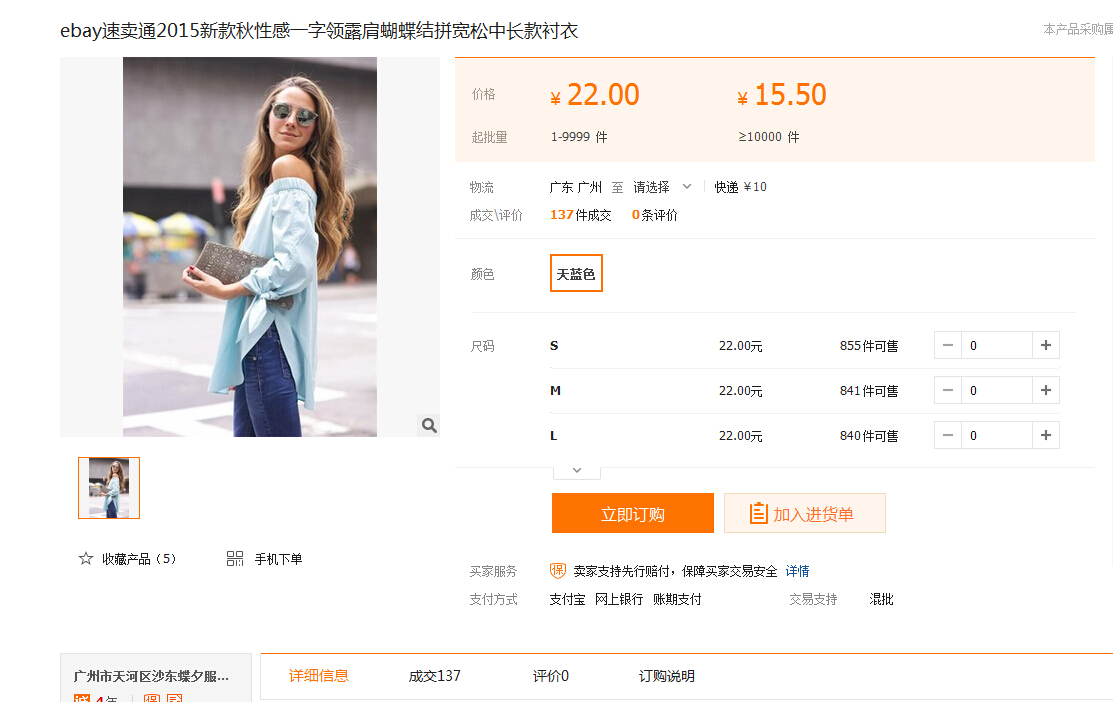
Task: Click the QR code mobile order icon
Action: point(235,559)
